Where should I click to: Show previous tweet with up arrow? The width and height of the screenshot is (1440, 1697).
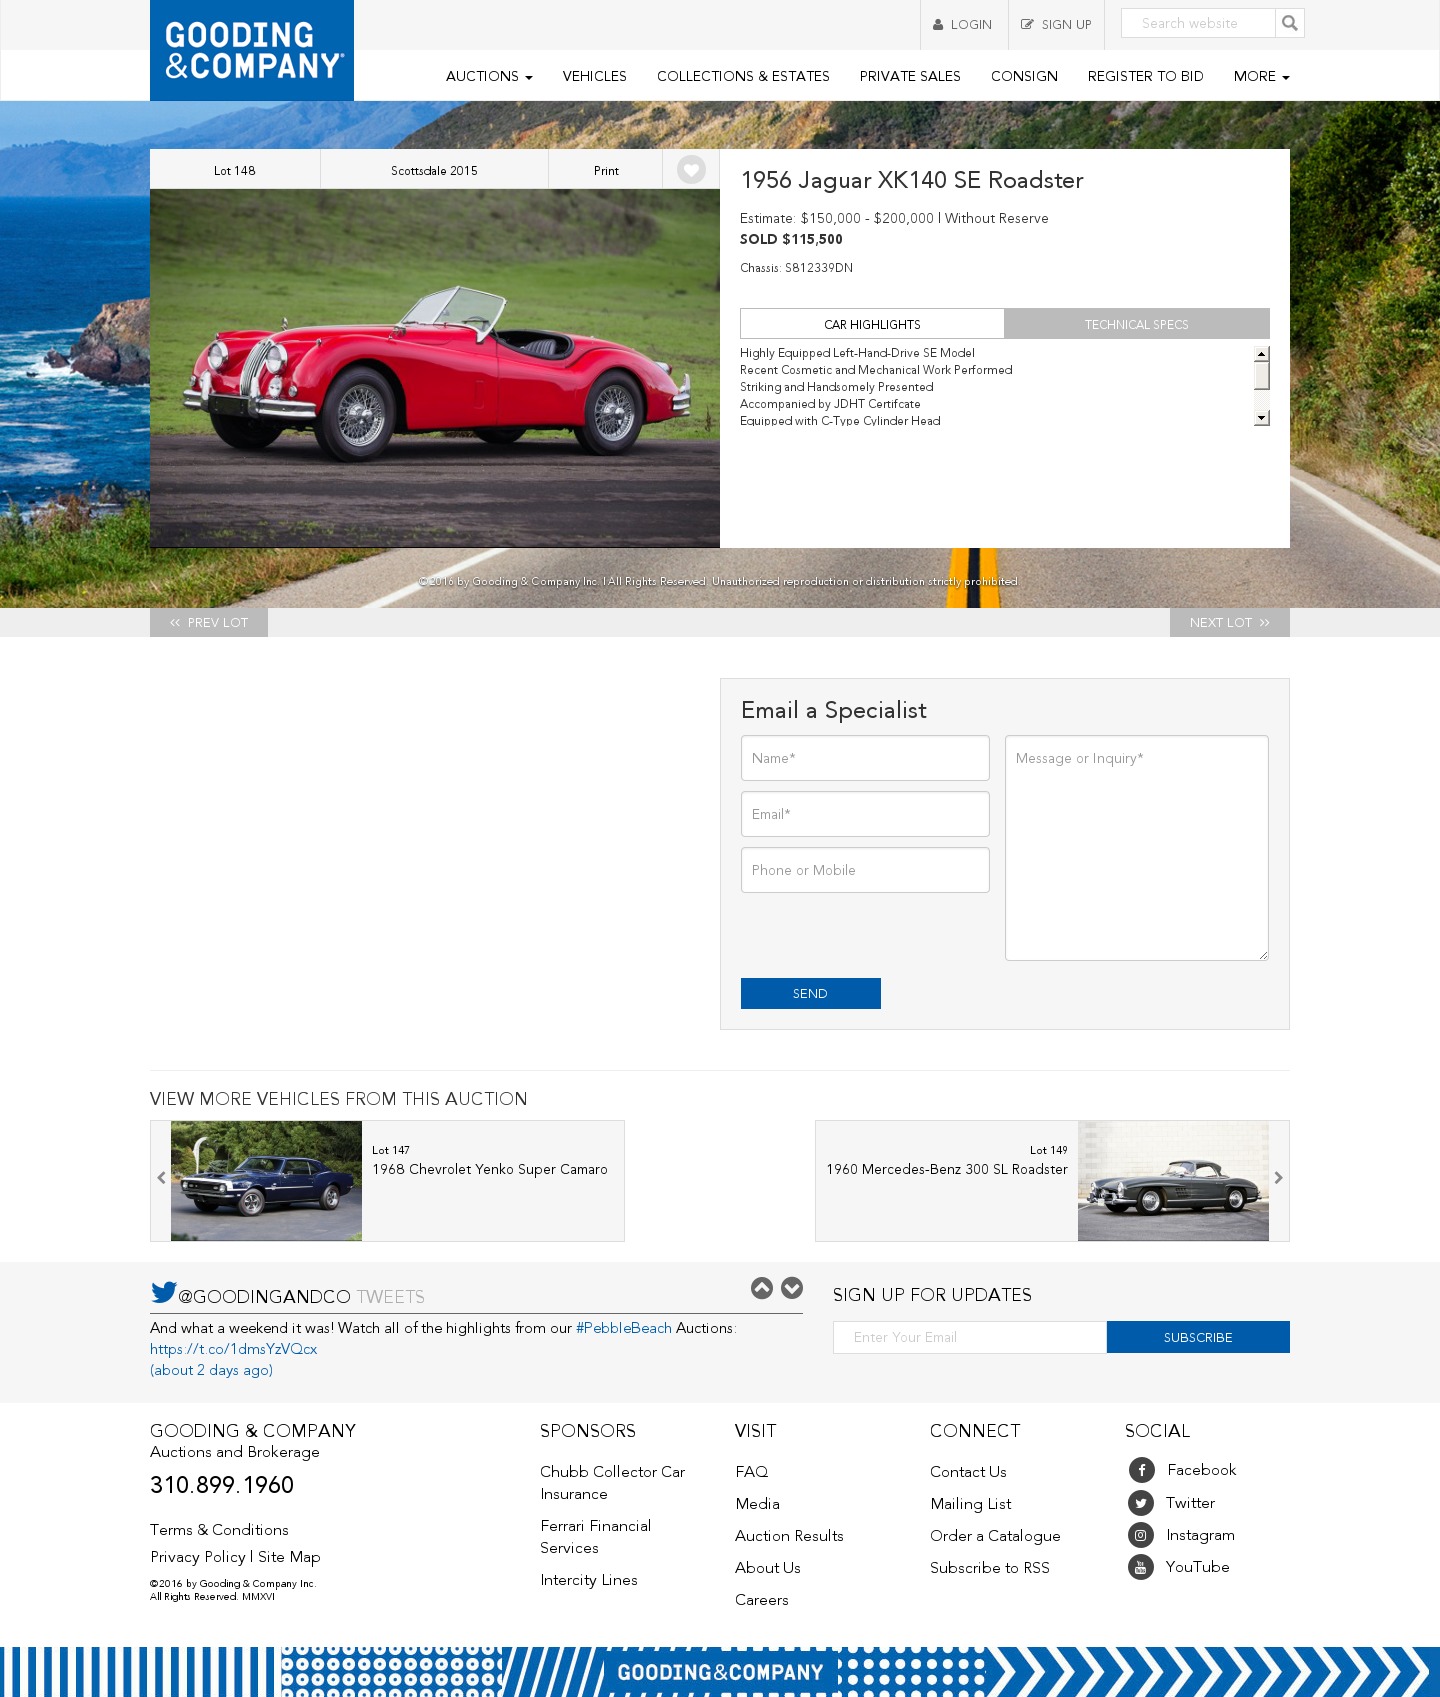coord(762,1288)
